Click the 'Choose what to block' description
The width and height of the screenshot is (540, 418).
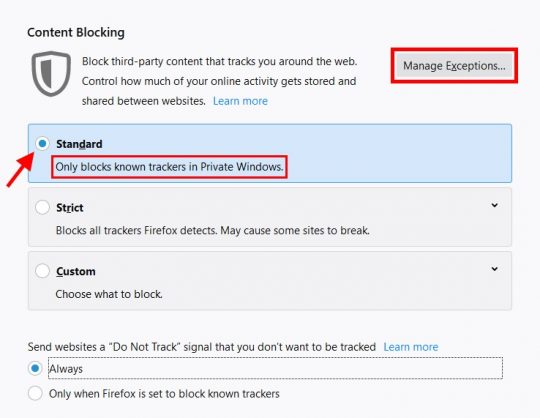[109, 294]
